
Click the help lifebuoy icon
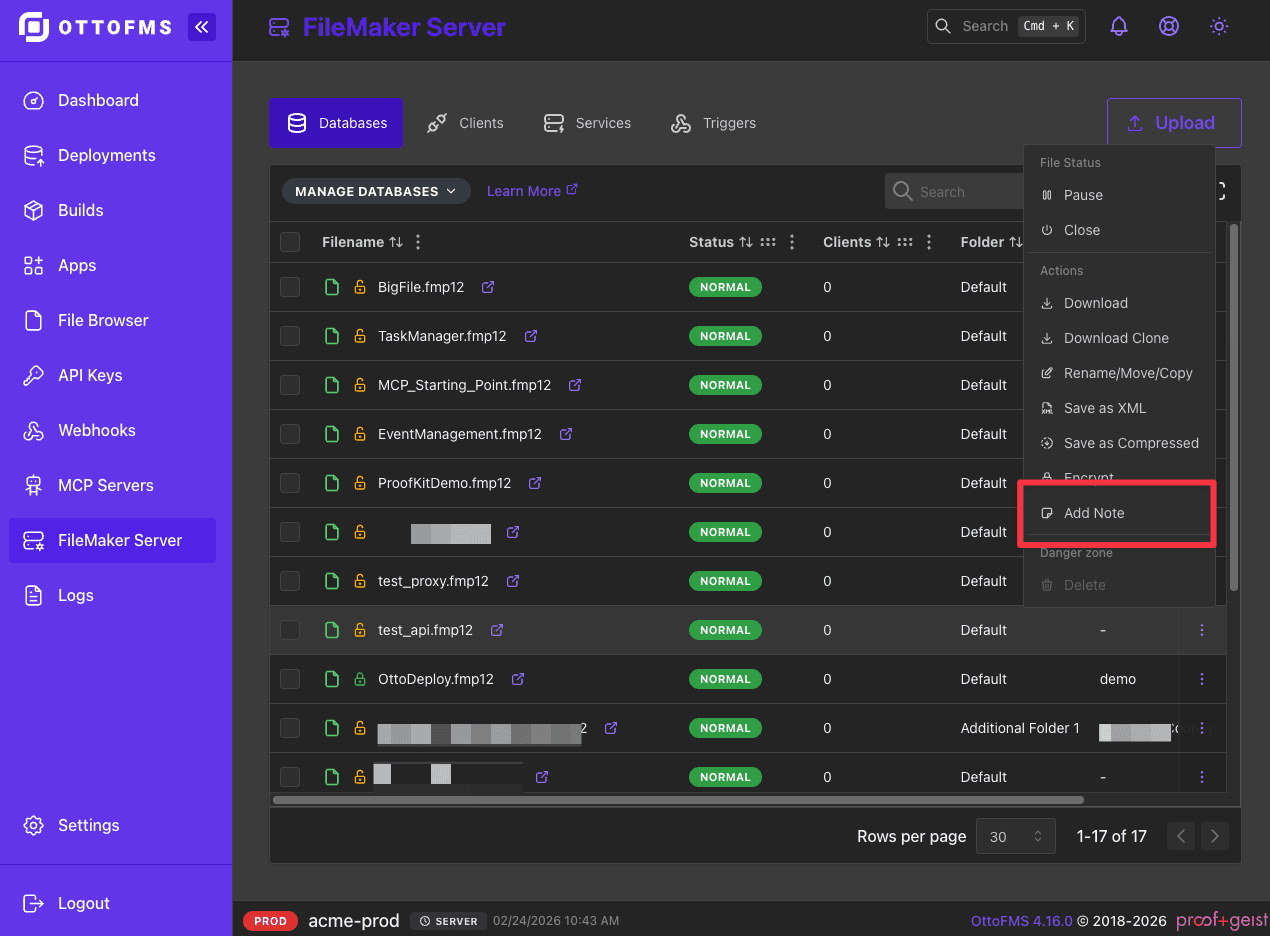pyautogui.click(x=1168, y=27)
